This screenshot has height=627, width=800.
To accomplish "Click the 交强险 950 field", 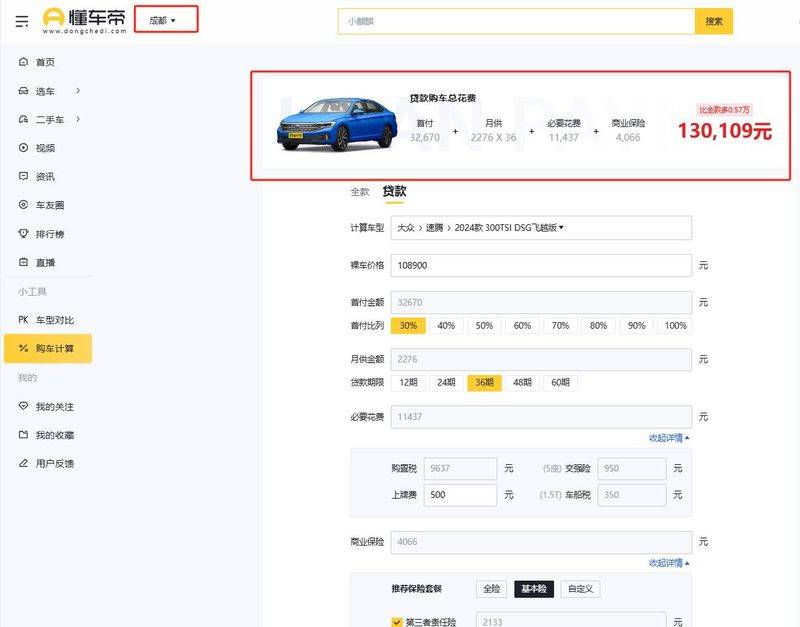I will [x=632, y=468].
